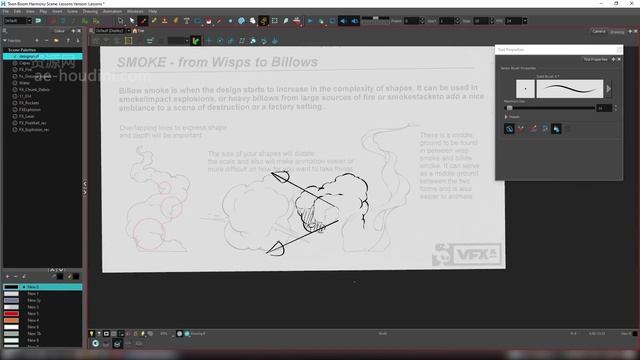Collapse the Palettes section triangle

[x=5, y=40]
